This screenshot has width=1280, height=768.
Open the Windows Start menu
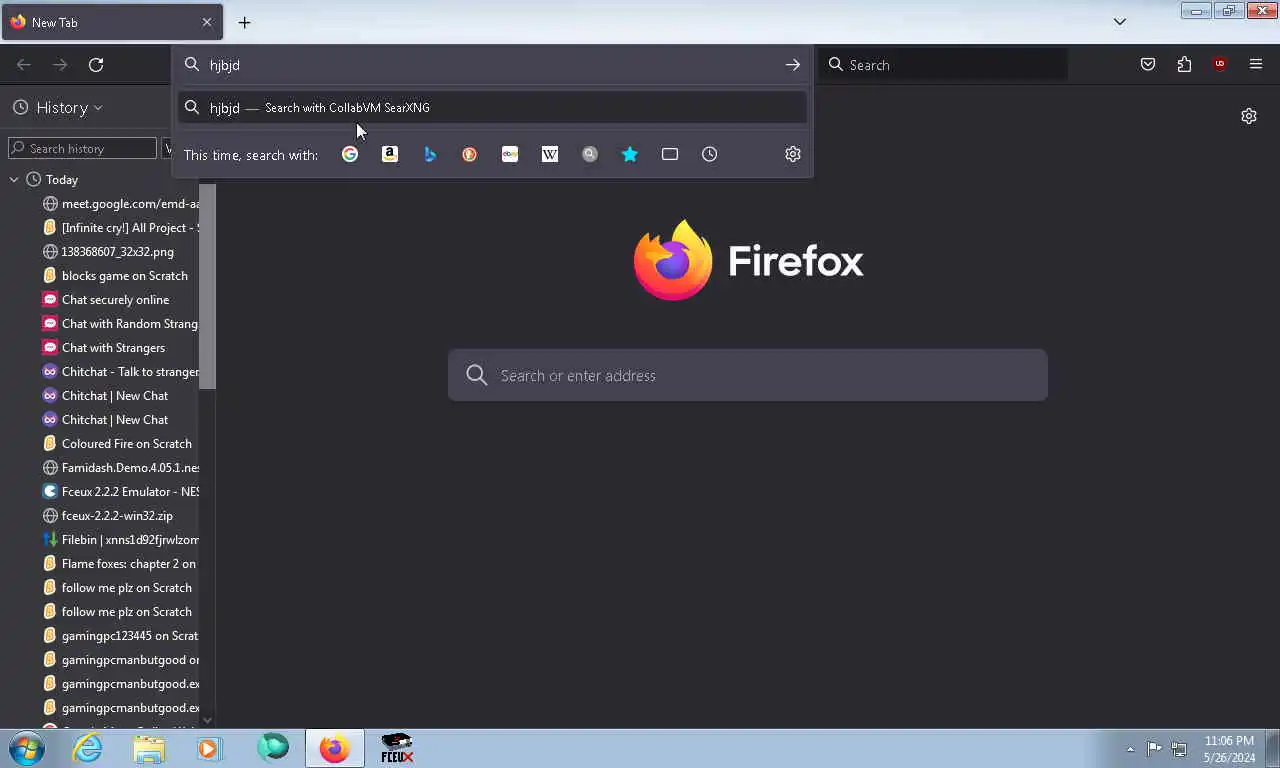coord(27,748)
